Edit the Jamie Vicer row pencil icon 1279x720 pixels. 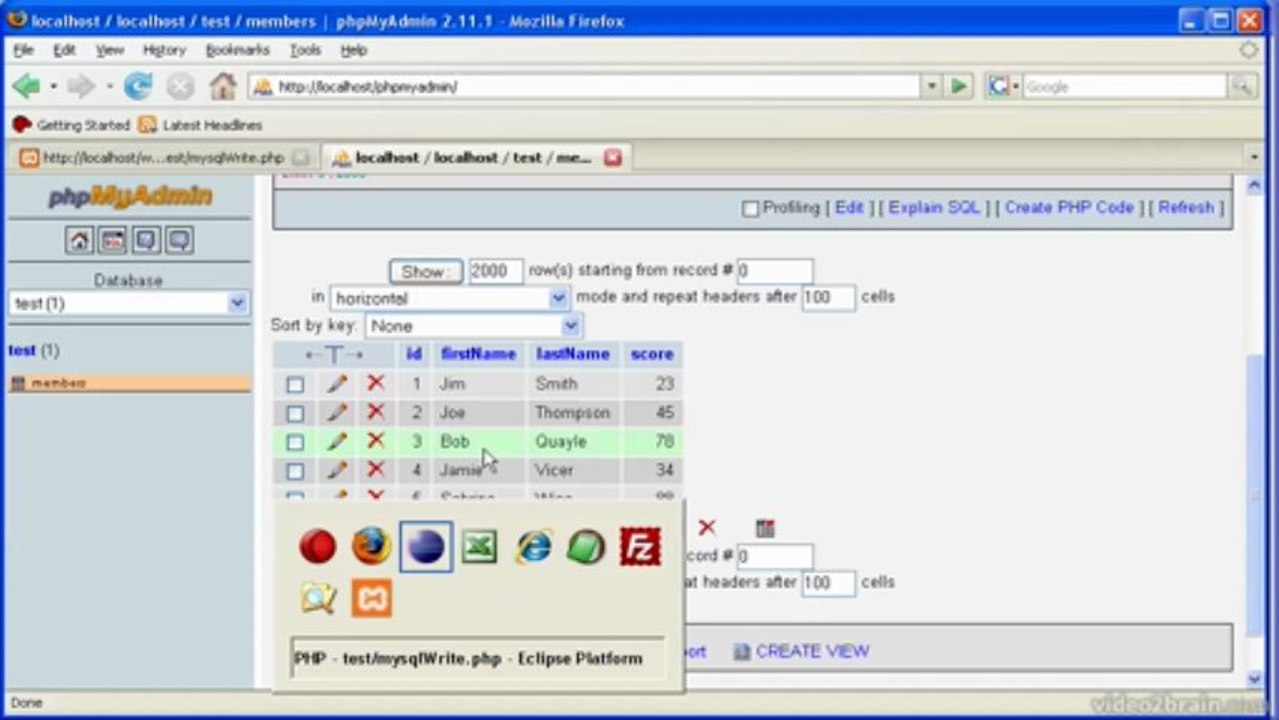tap(337, 470)
